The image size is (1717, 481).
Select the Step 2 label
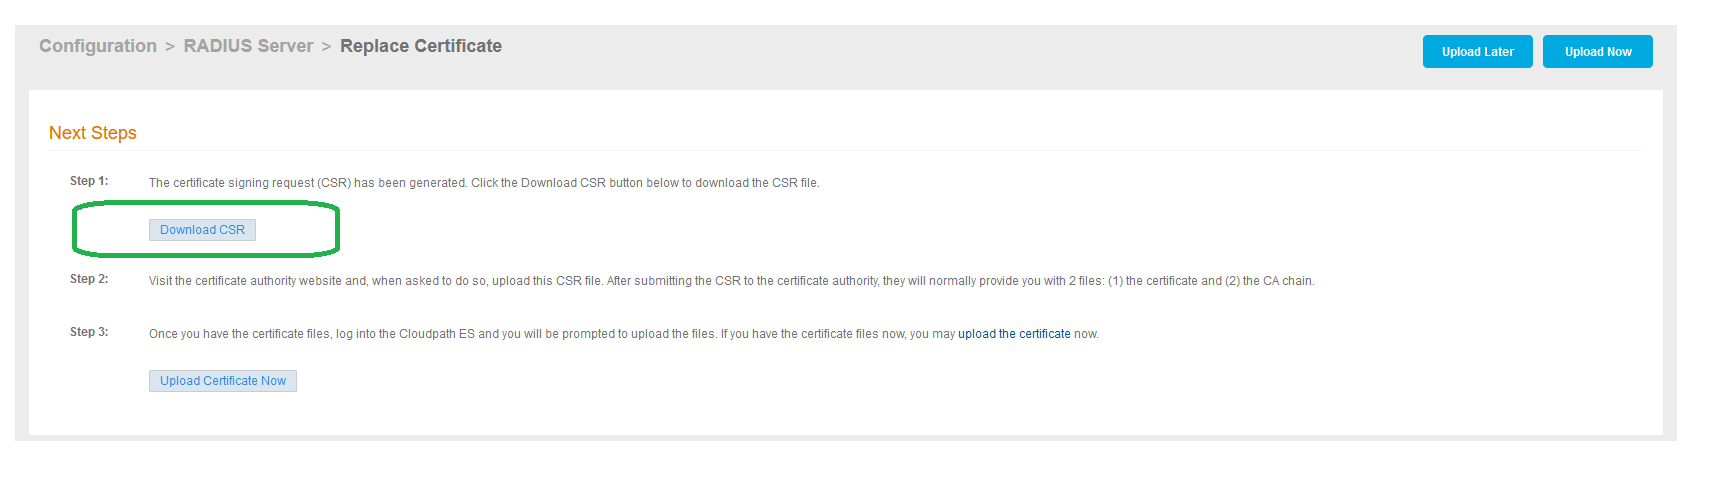click(89, 279)
